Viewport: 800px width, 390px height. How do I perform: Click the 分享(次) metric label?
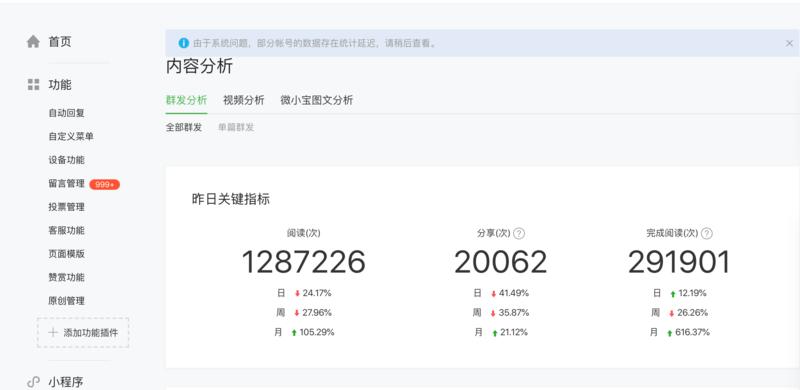tap(493, 233)
